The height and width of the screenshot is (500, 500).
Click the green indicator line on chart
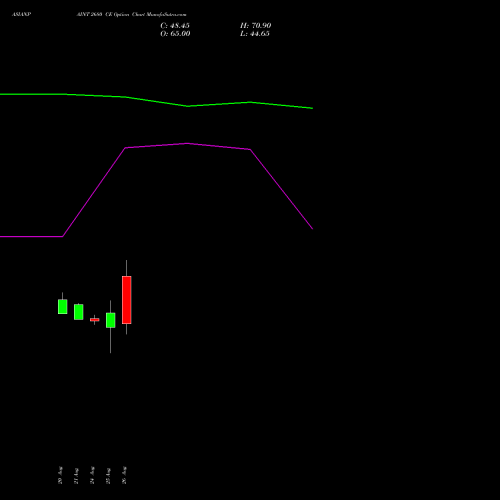pos(157,101)
